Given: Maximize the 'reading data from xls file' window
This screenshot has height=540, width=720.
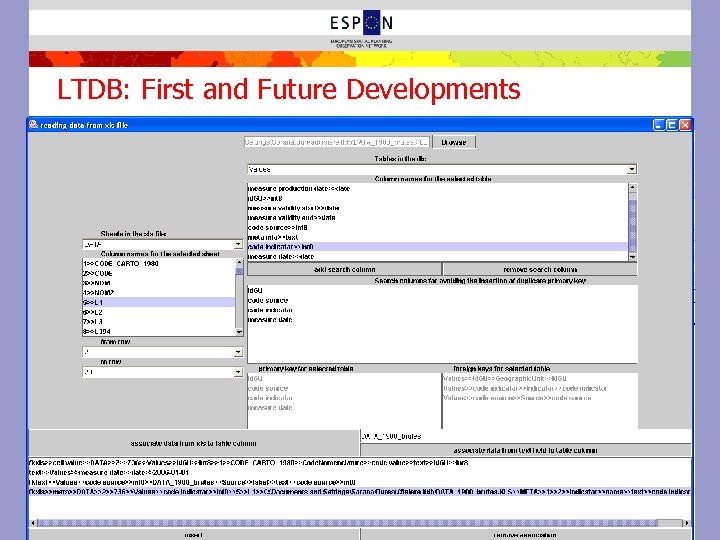Looking at the screenshot, I should click(x=672, y=125).
